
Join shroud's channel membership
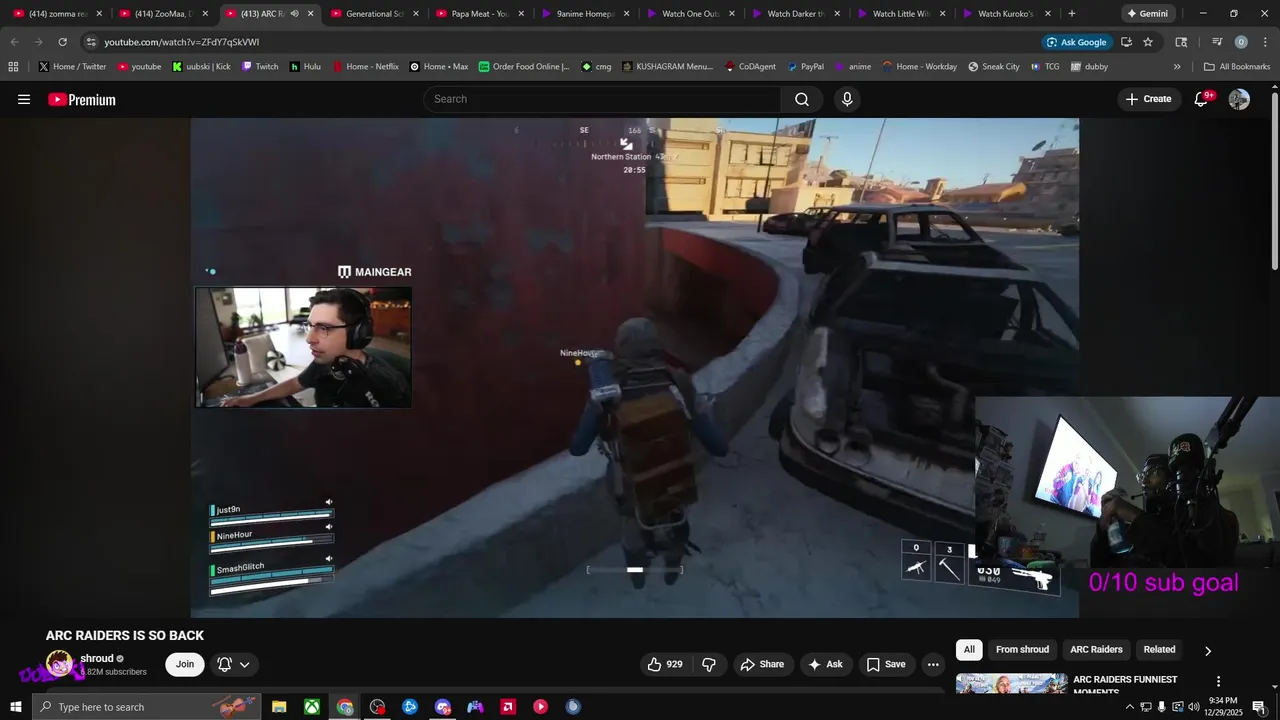[185, 664]
